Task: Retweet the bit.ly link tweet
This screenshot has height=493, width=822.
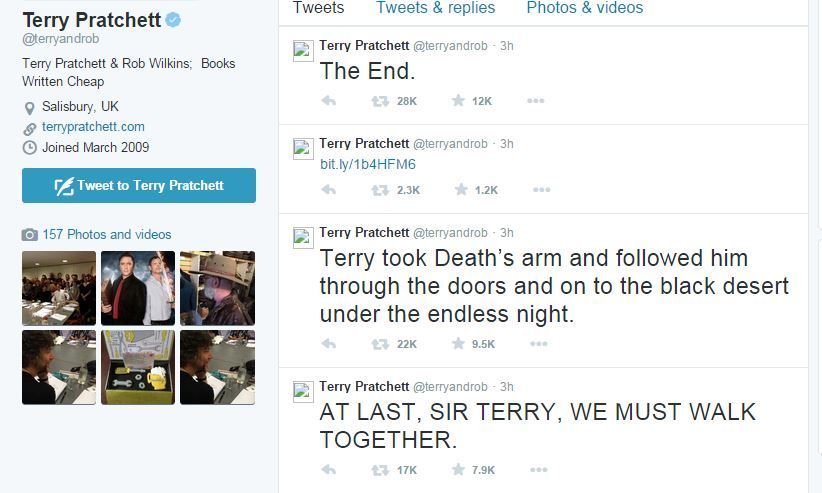Action: pos(380,190)
